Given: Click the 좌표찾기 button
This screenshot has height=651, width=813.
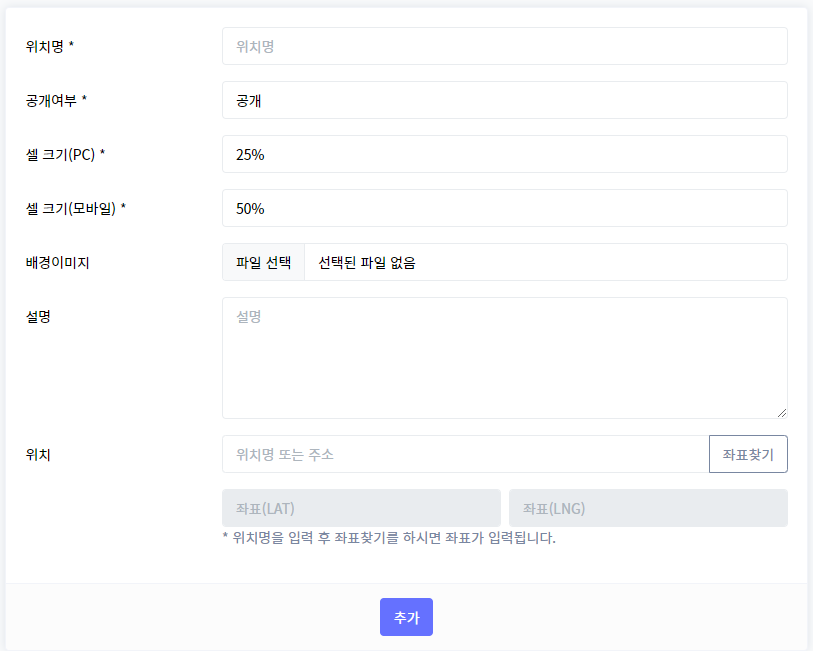Looking at the screenshot, I should pyautogui.click(x=748, y=454).
